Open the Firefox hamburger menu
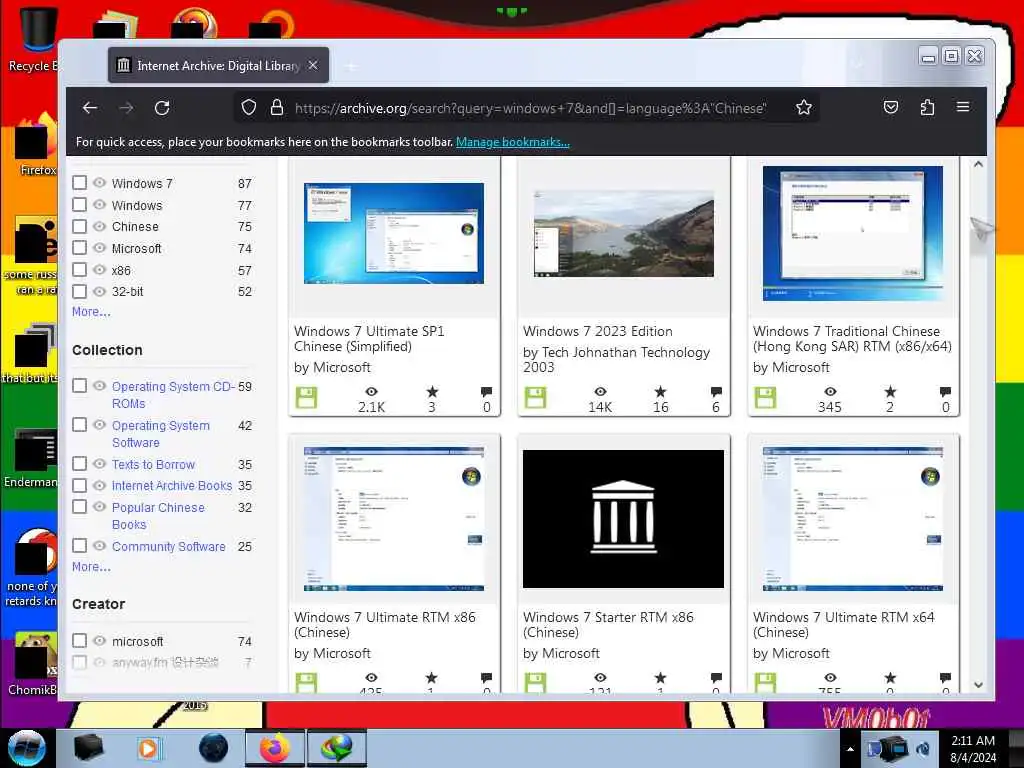The image size is (1024, 768). pyautogui.click(x=963, y=106)
